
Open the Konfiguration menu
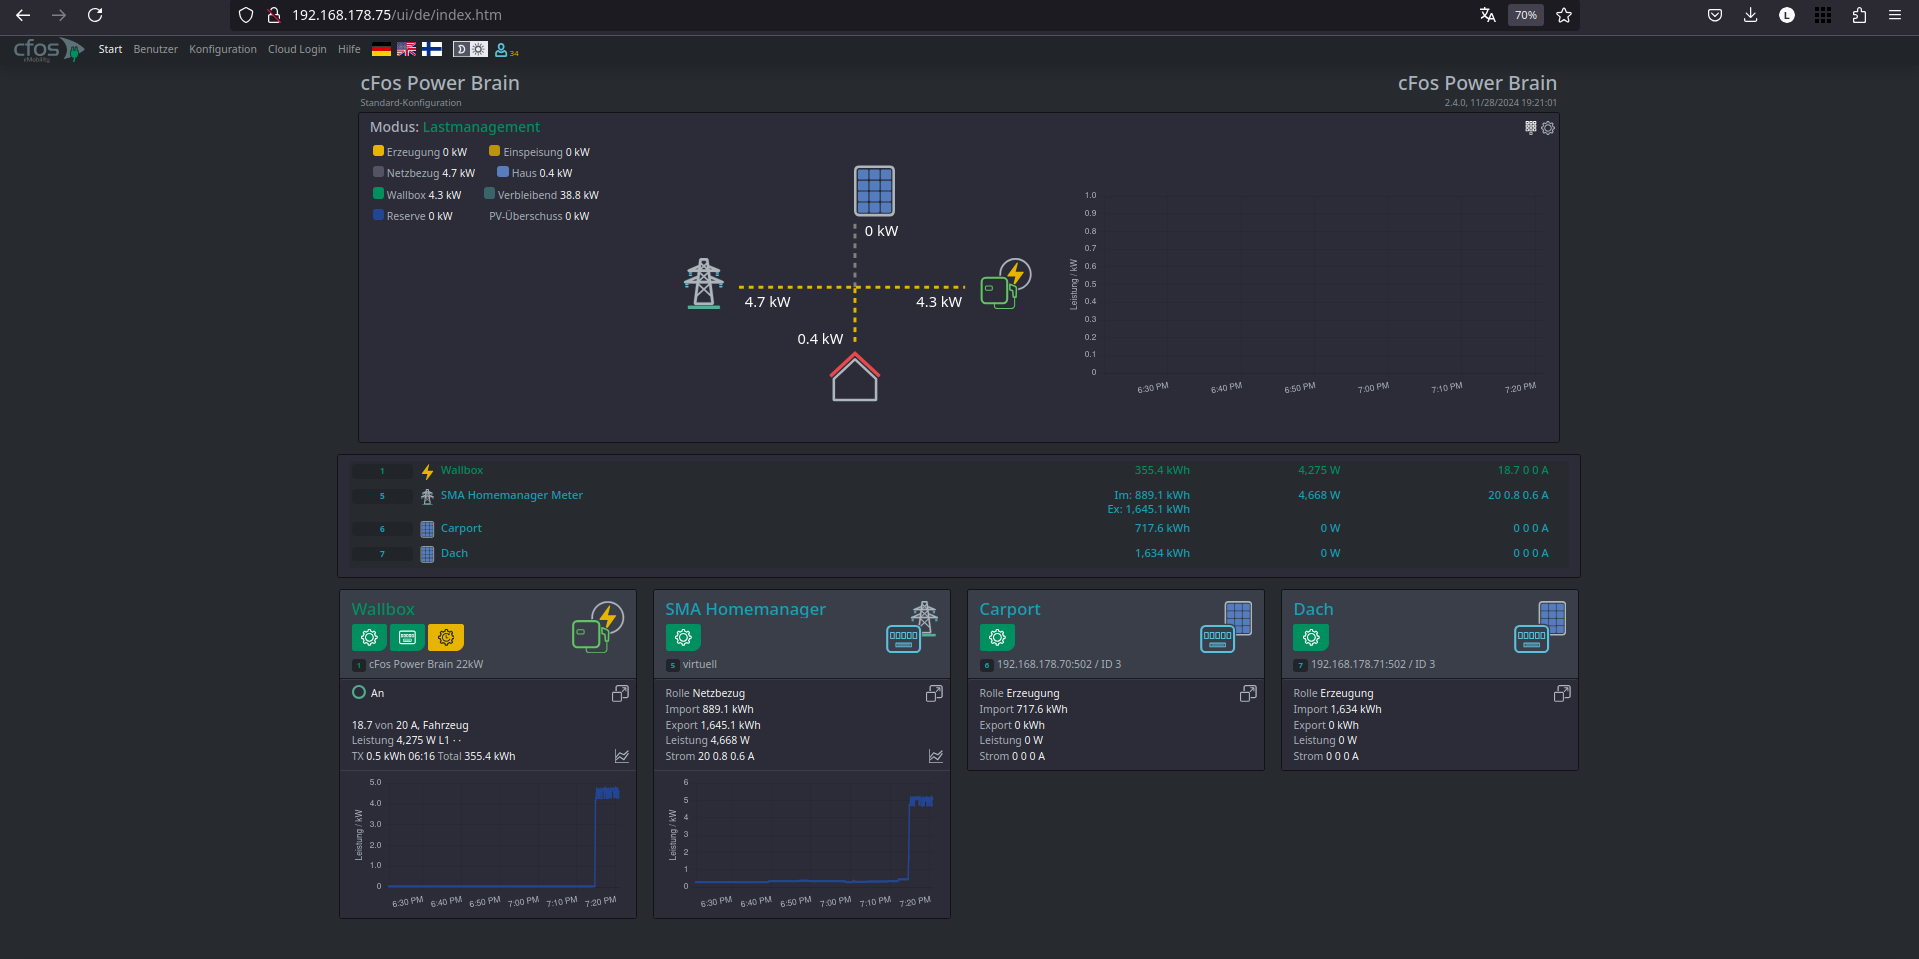[x=223, y=49]
